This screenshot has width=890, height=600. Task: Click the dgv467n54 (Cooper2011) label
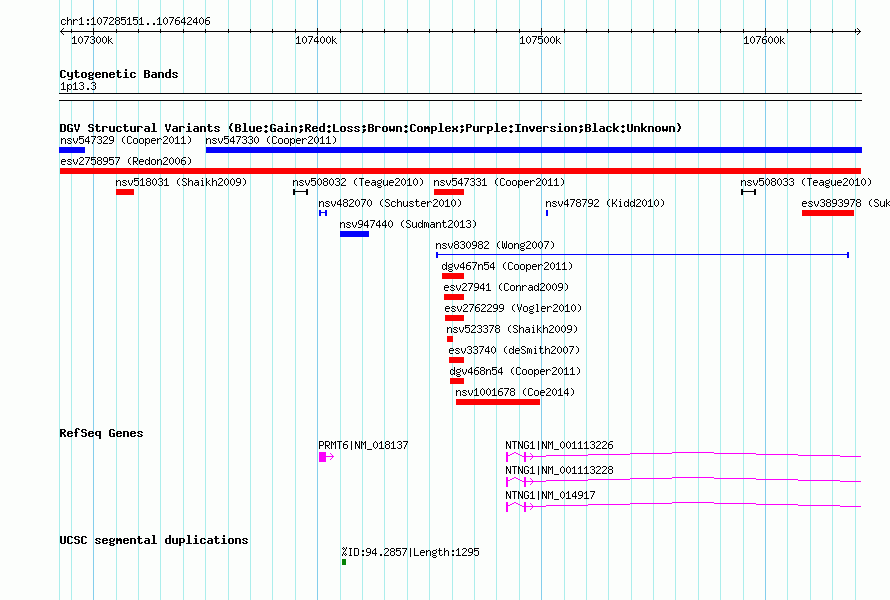[x=507, y=266]
